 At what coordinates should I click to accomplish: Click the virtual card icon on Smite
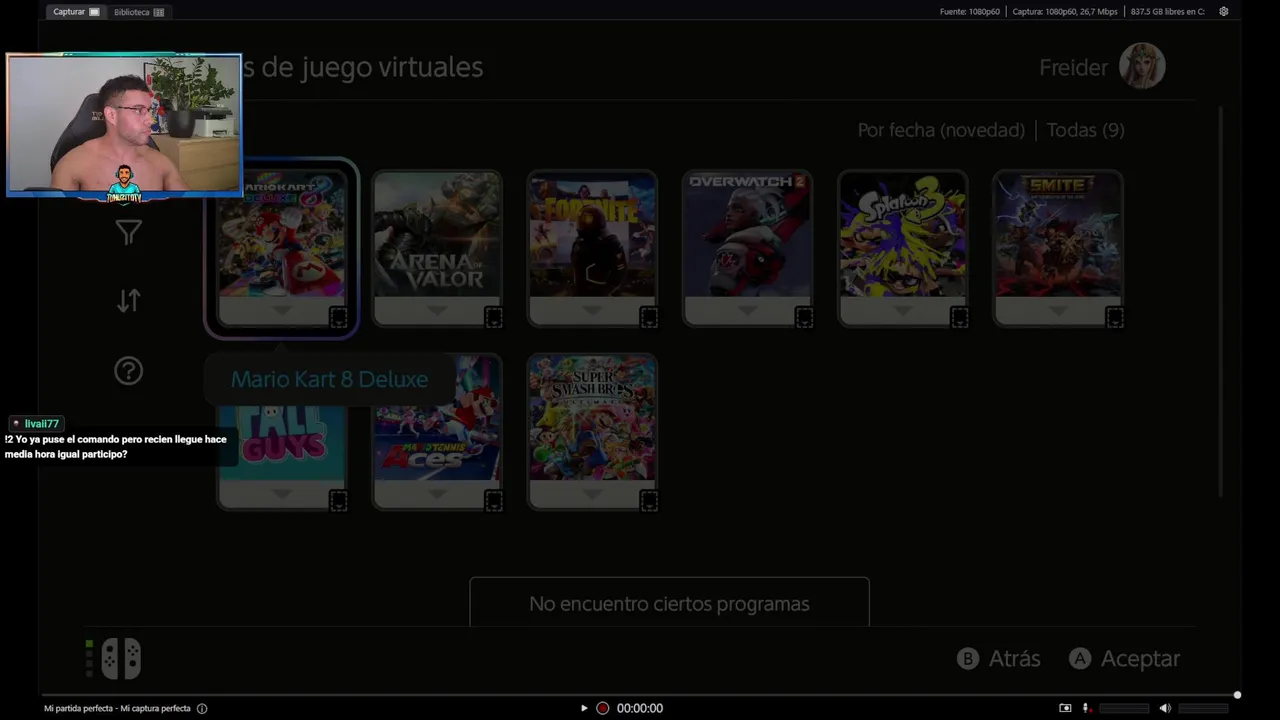coord(1114,318)
